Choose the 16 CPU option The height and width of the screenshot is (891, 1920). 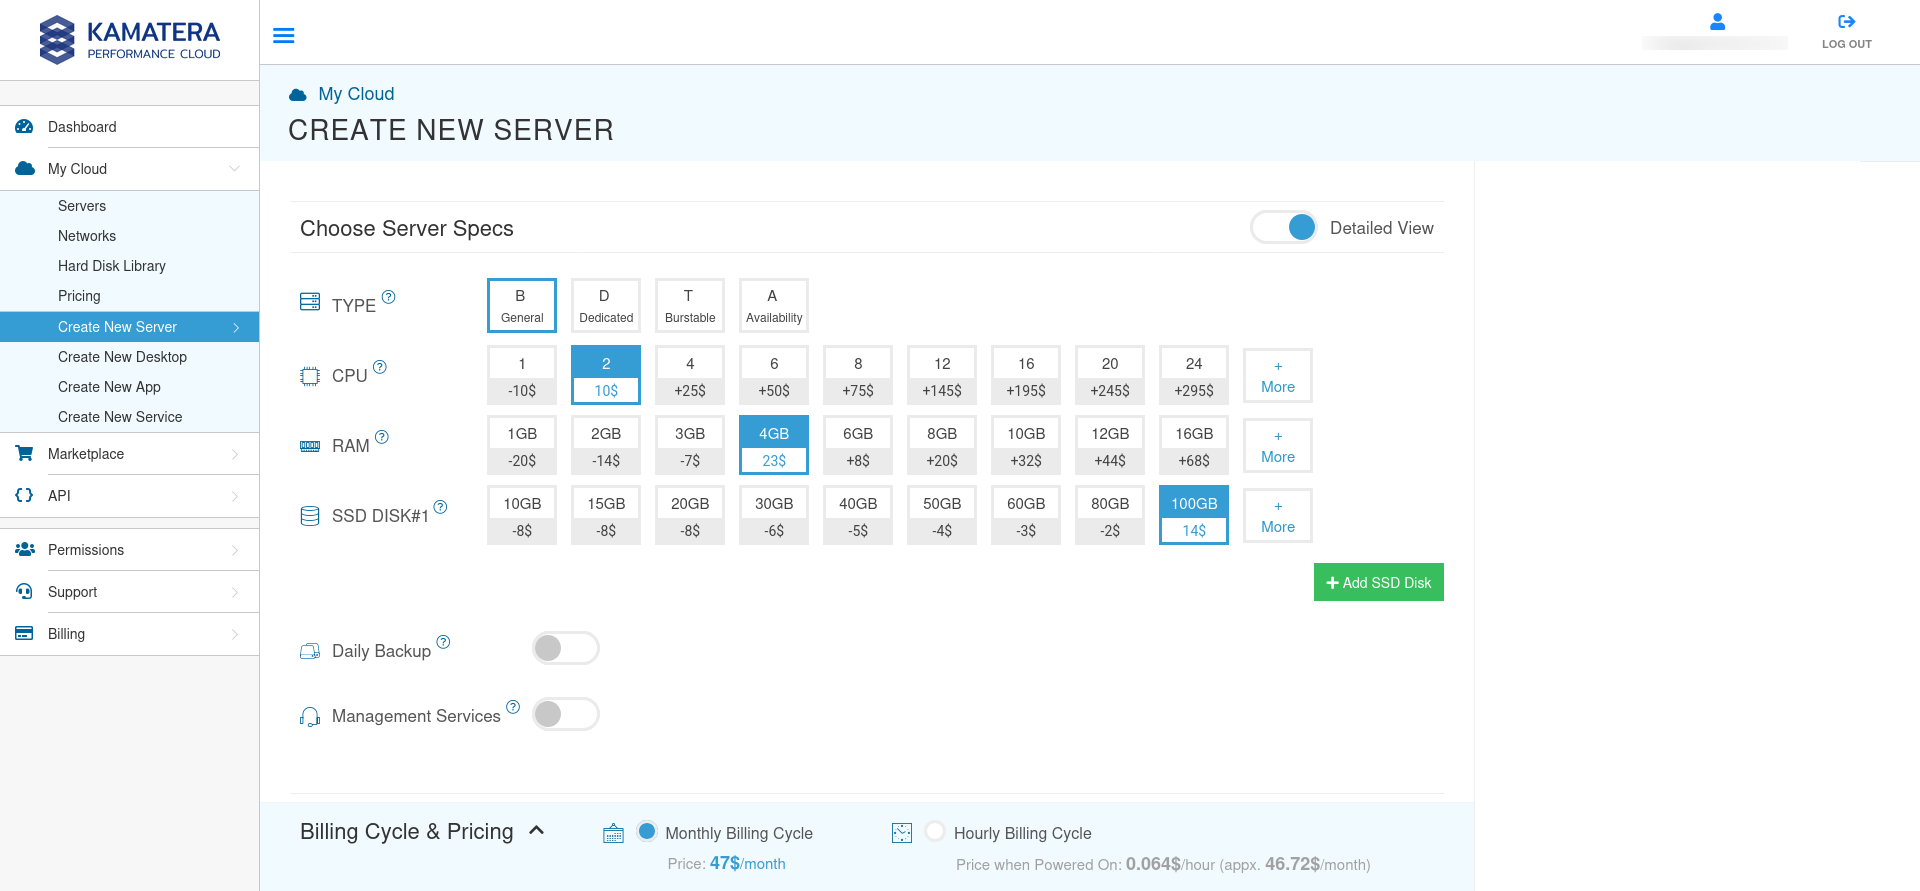pyautogui.click(x=1026, y=375)
